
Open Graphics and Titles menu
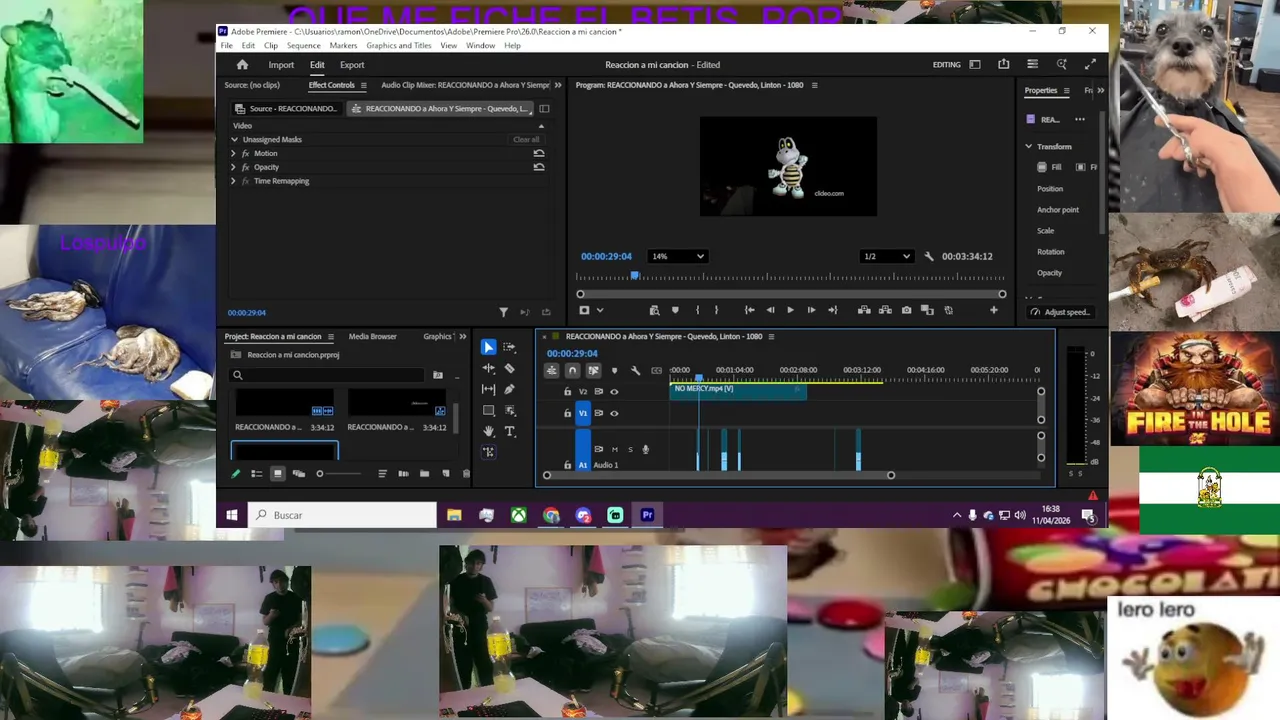click(398, 45)
